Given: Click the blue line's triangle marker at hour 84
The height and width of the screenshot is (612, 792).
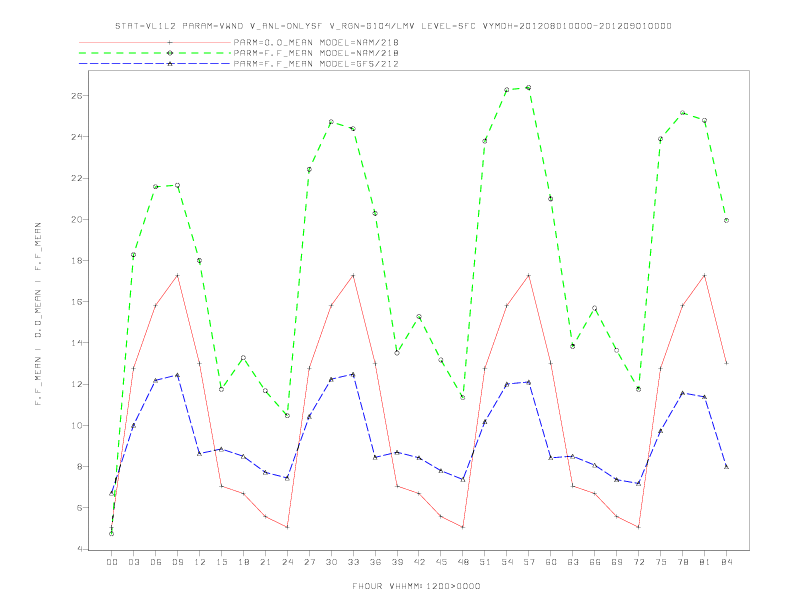Looking at the screenshot, I should pyautogui.click(x=726, y=467).
